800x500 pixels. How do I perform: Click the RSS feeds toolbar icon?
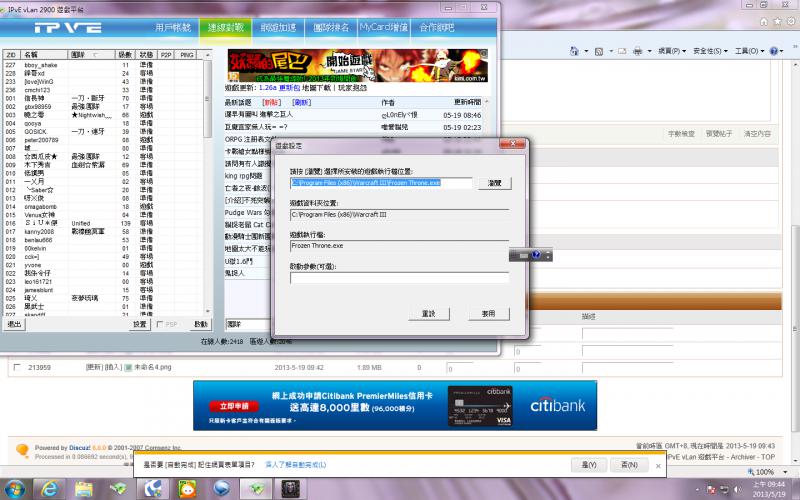pyautogui.click(x=599, y=51)
